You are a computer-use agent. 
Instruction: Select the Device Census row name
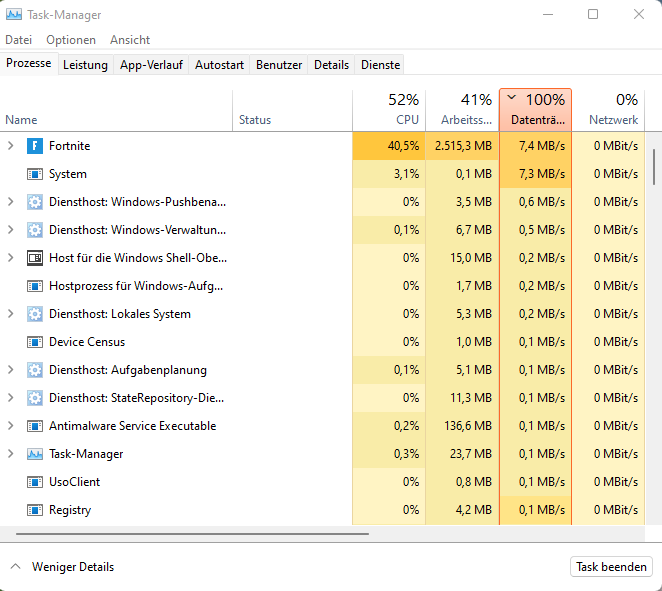[x=87, y=342]
